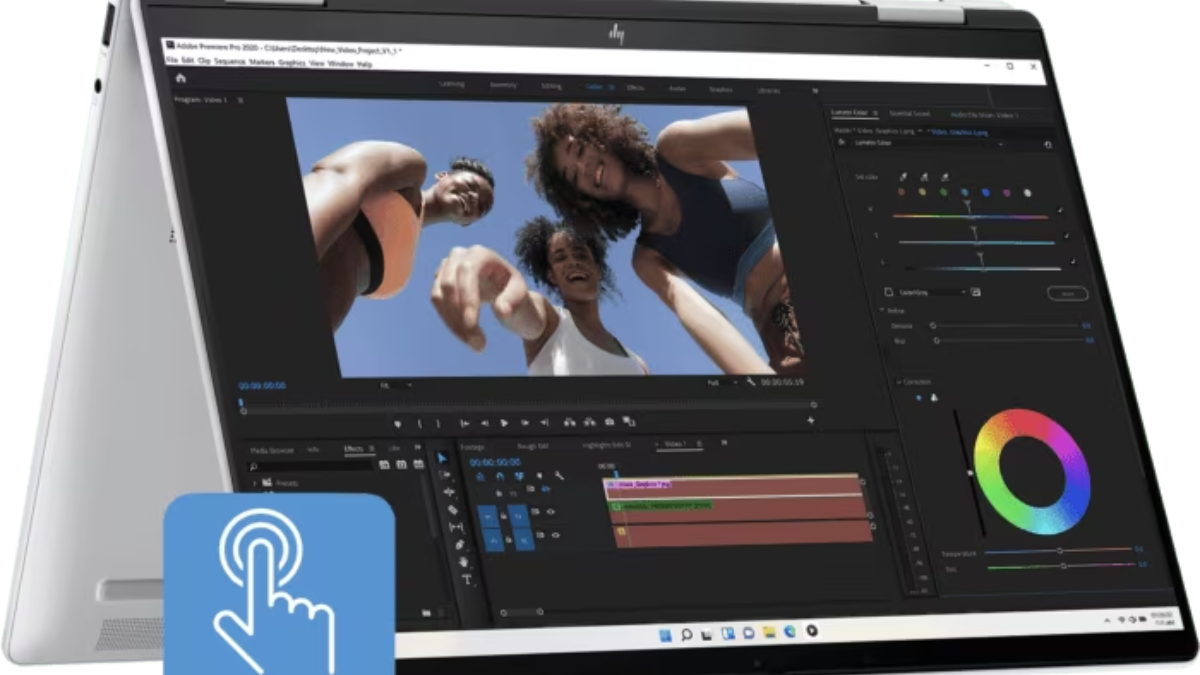Open the Lumetri Color effect selector dropdown

[x=929, y=144]
